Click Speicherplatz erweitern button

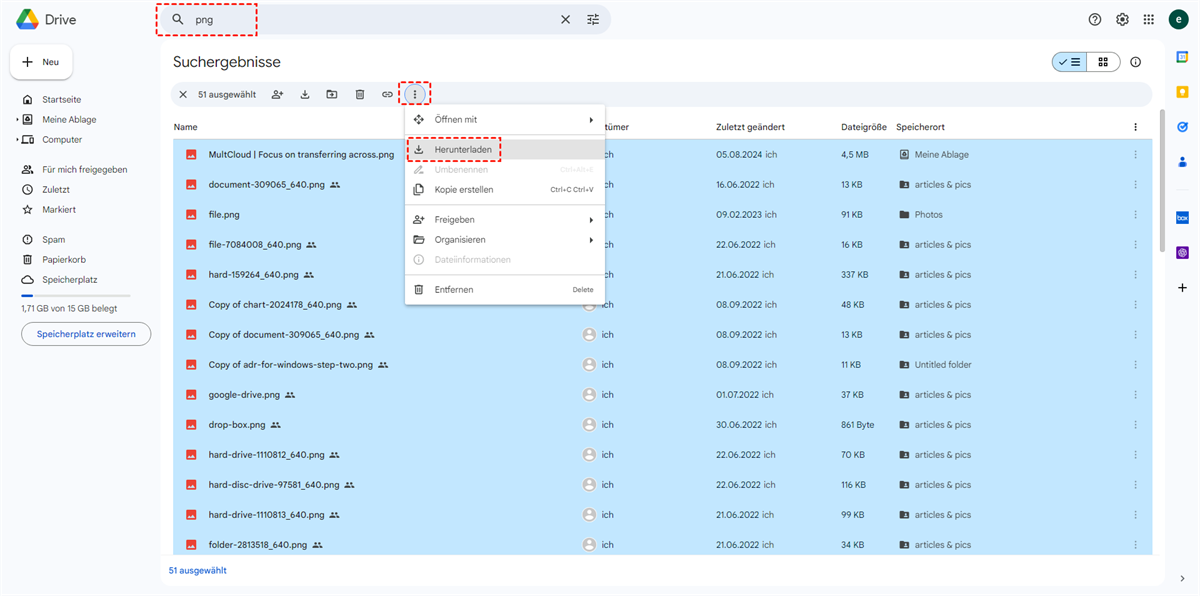(x=86, y=334)
